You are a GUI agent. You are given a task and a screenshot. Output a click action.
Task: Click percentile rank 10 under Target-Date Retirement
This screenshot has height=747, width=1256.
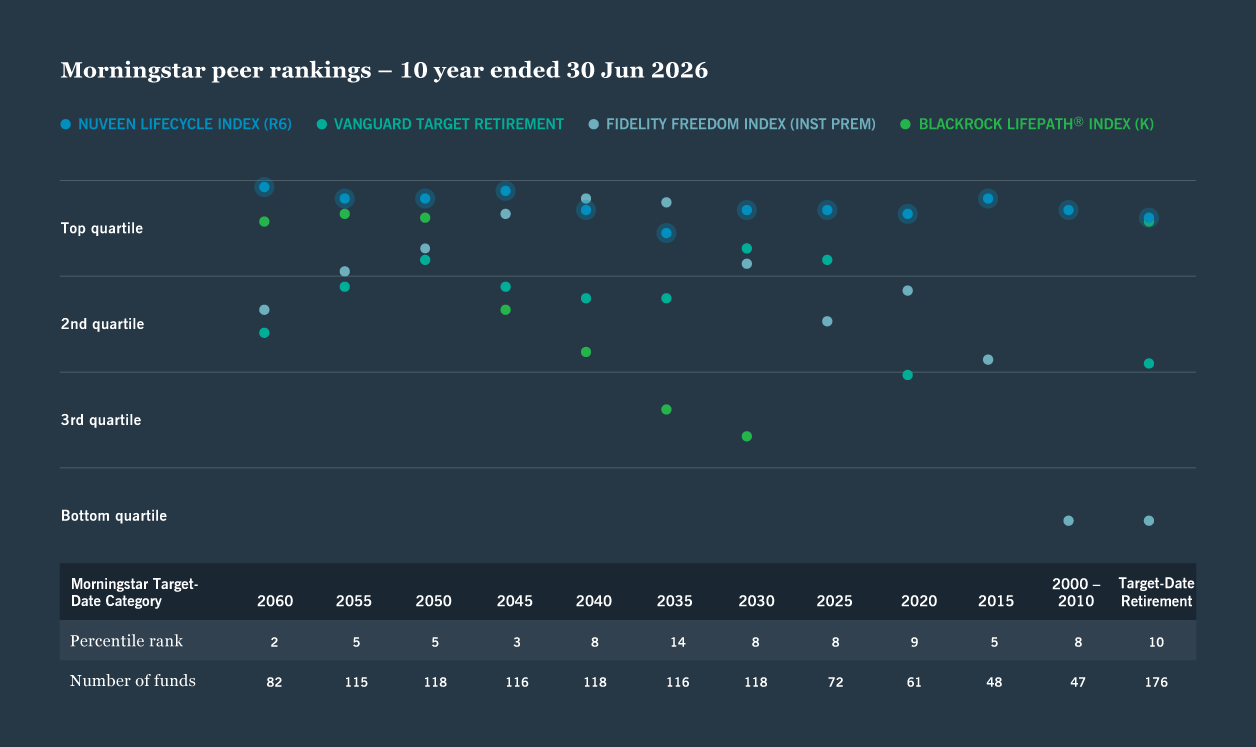tap(1157, 642)
